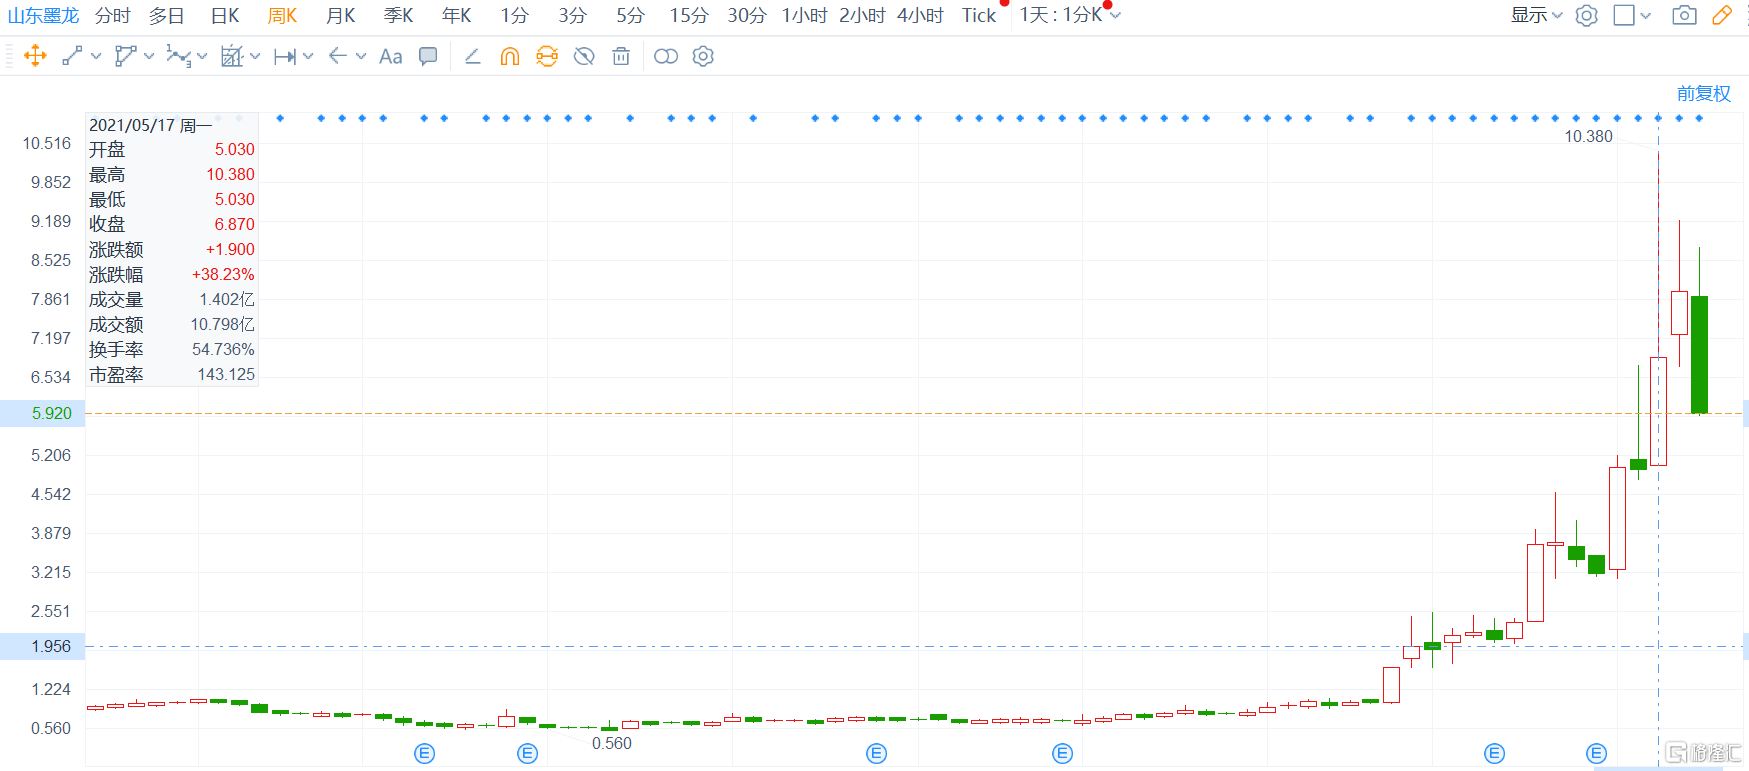Open the 1天:1分K period dropdown
1749x771 pixels.
point(1070,15)
